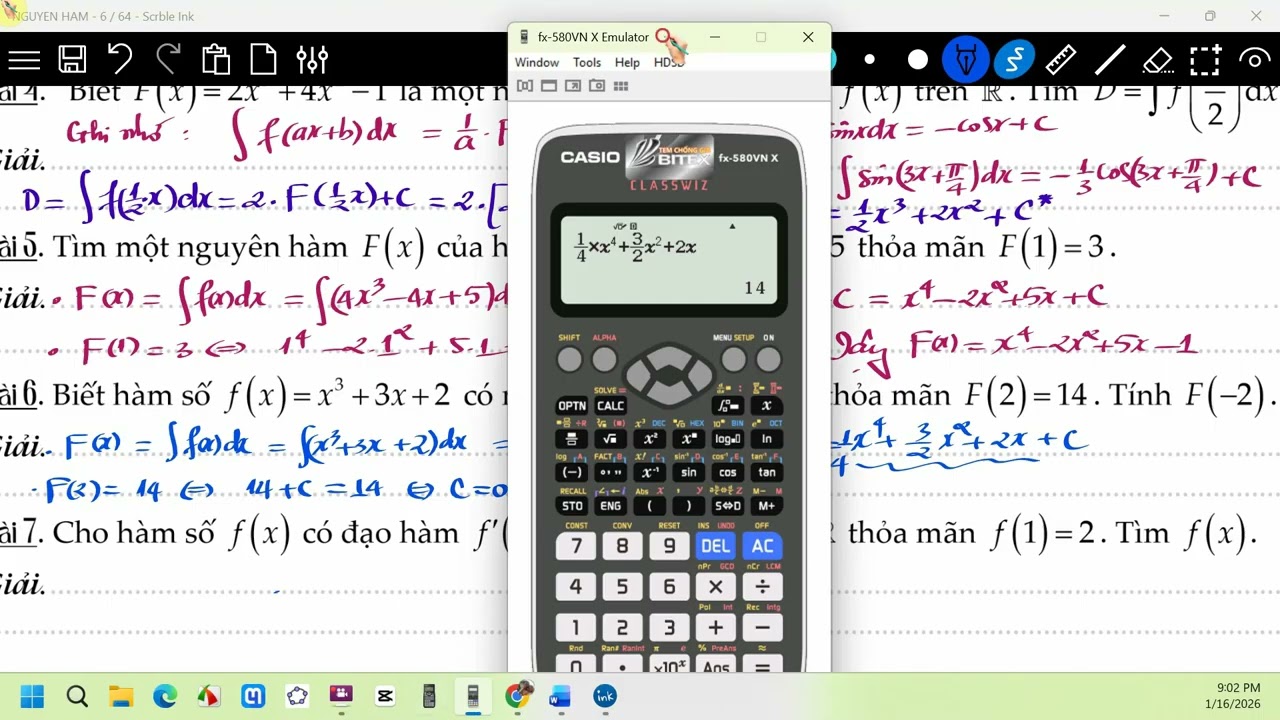Screen dimensions: 1280x720
Task: Open the emulator HDSD menu
Action: pos(668,62)
